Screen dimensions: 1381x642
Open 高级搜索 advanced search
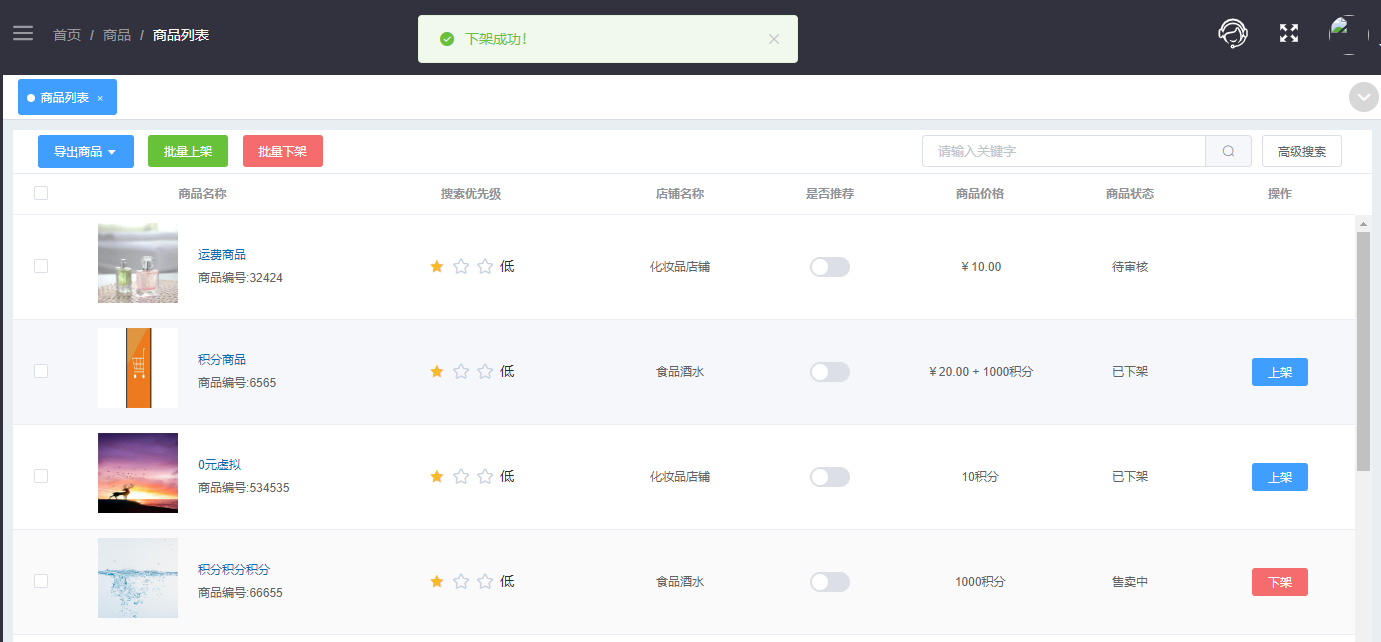click(1302, 152)
